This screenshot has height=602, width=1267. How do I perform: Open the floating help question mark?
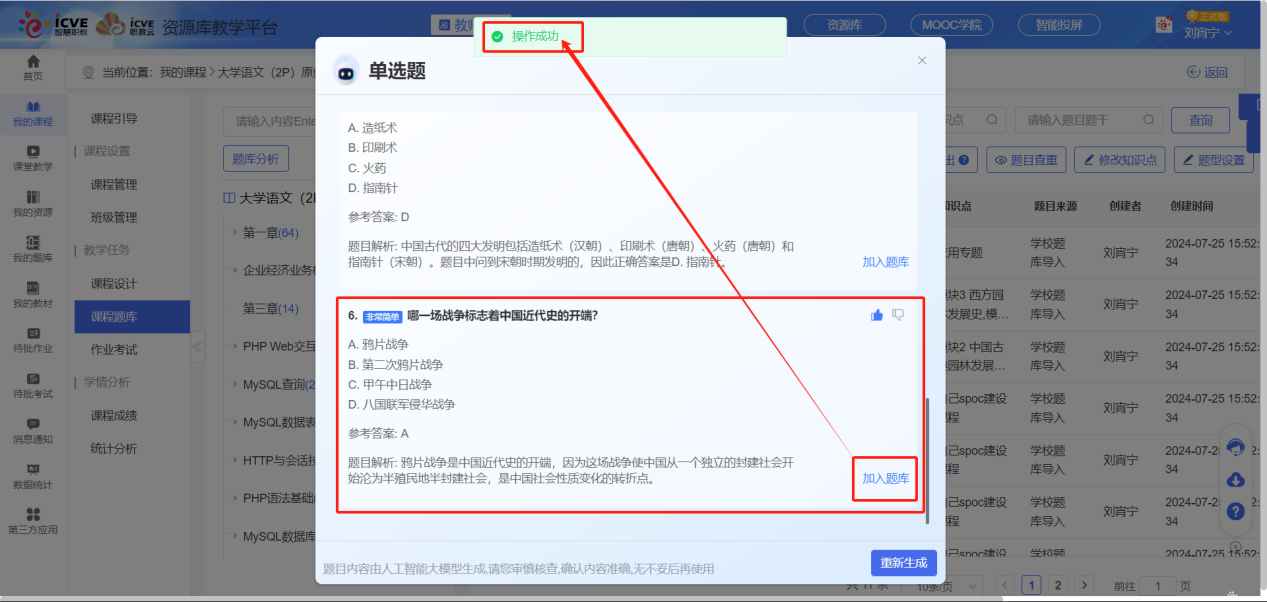[x=1236, y=512]
